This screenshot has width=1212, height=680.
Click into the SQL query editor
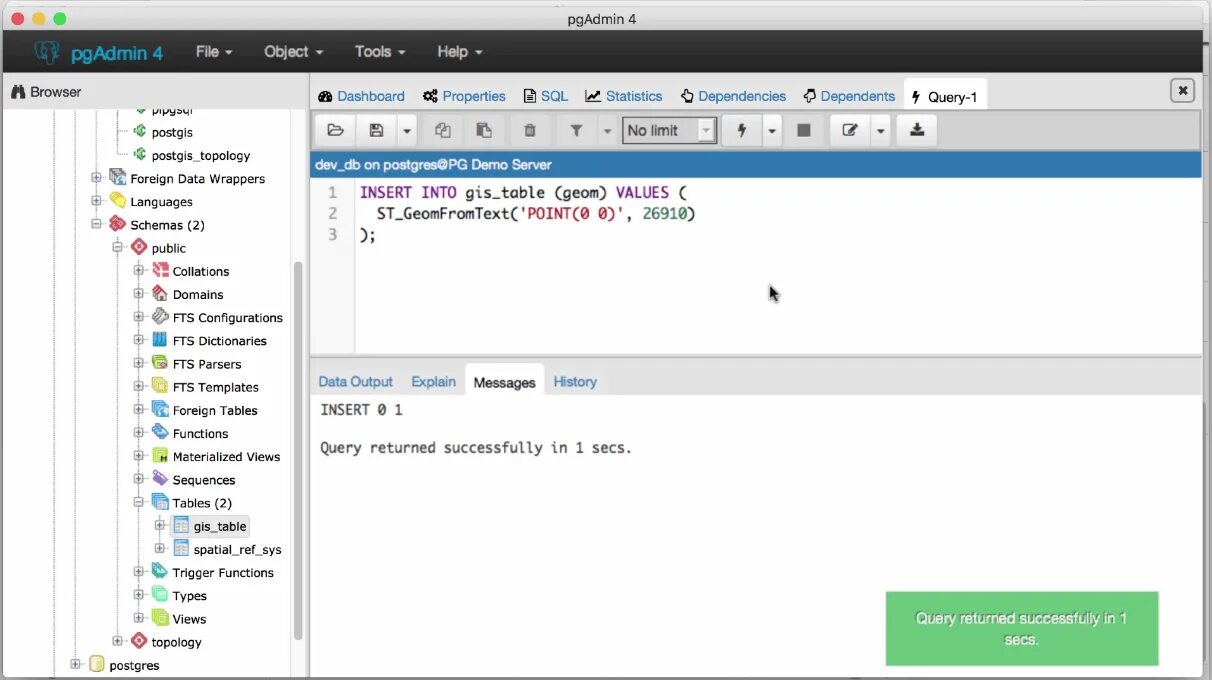(x=778, y=268)
